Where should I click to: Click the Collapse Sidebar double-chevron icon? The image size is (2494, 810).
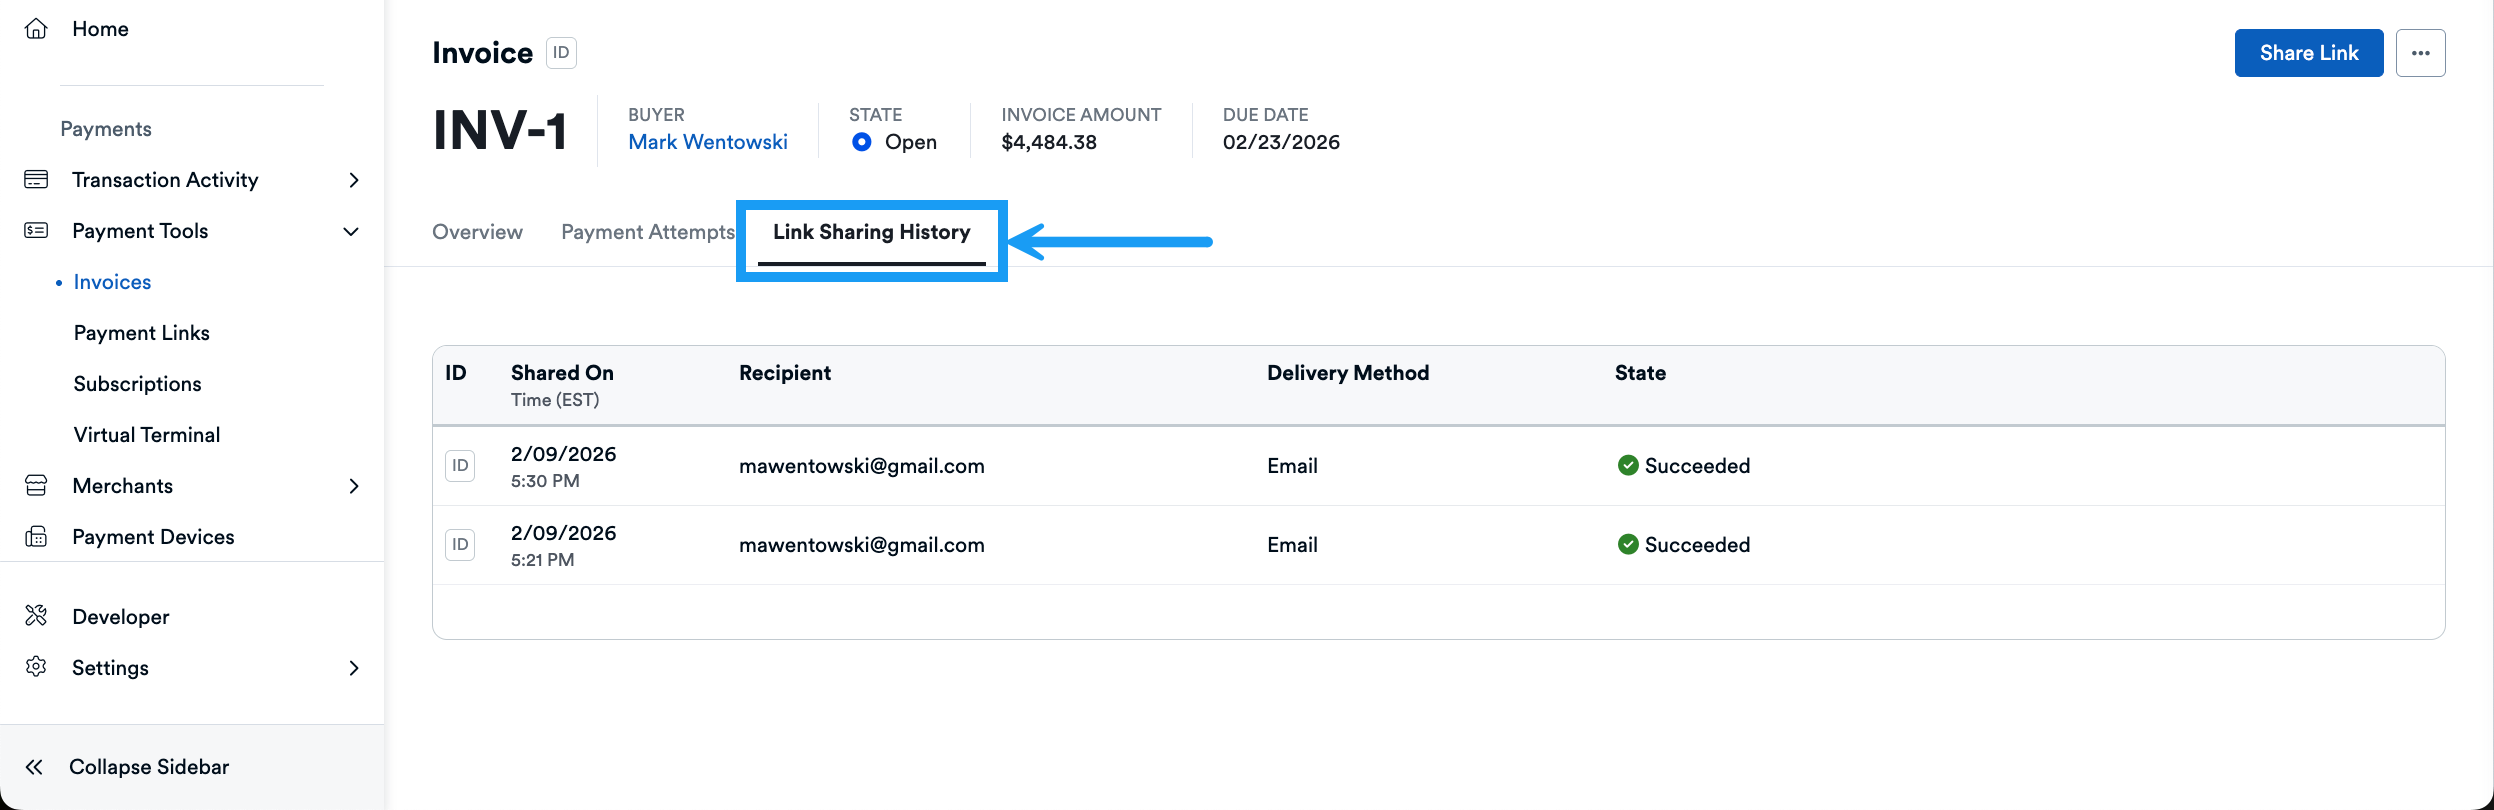34,767
